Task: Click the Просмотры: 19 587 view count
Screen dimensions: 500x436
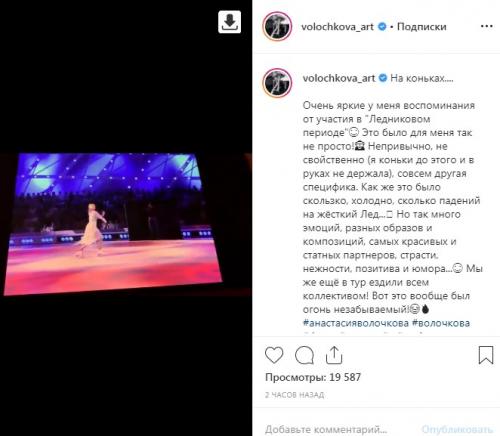Action: [313, 377]
